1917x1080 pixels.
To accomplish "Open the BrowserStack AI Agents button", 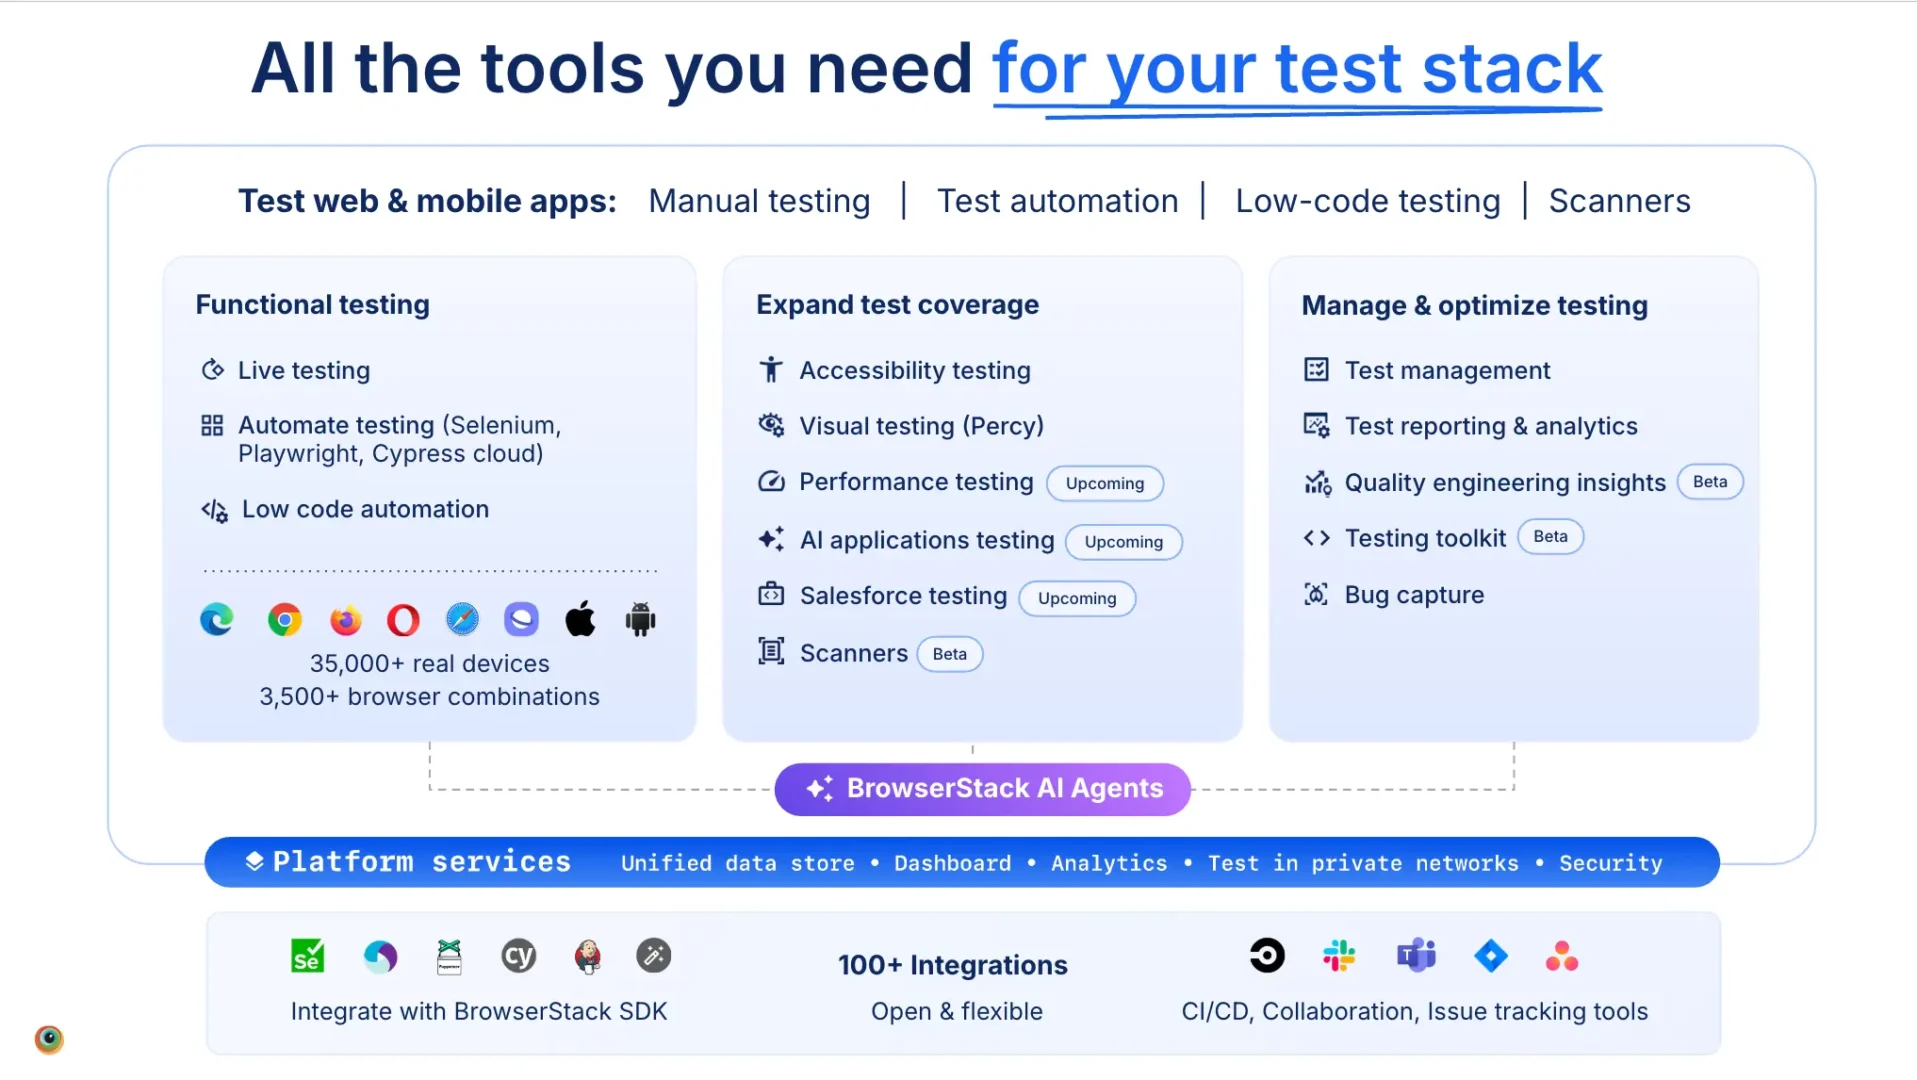I will [x=982, y=789].
